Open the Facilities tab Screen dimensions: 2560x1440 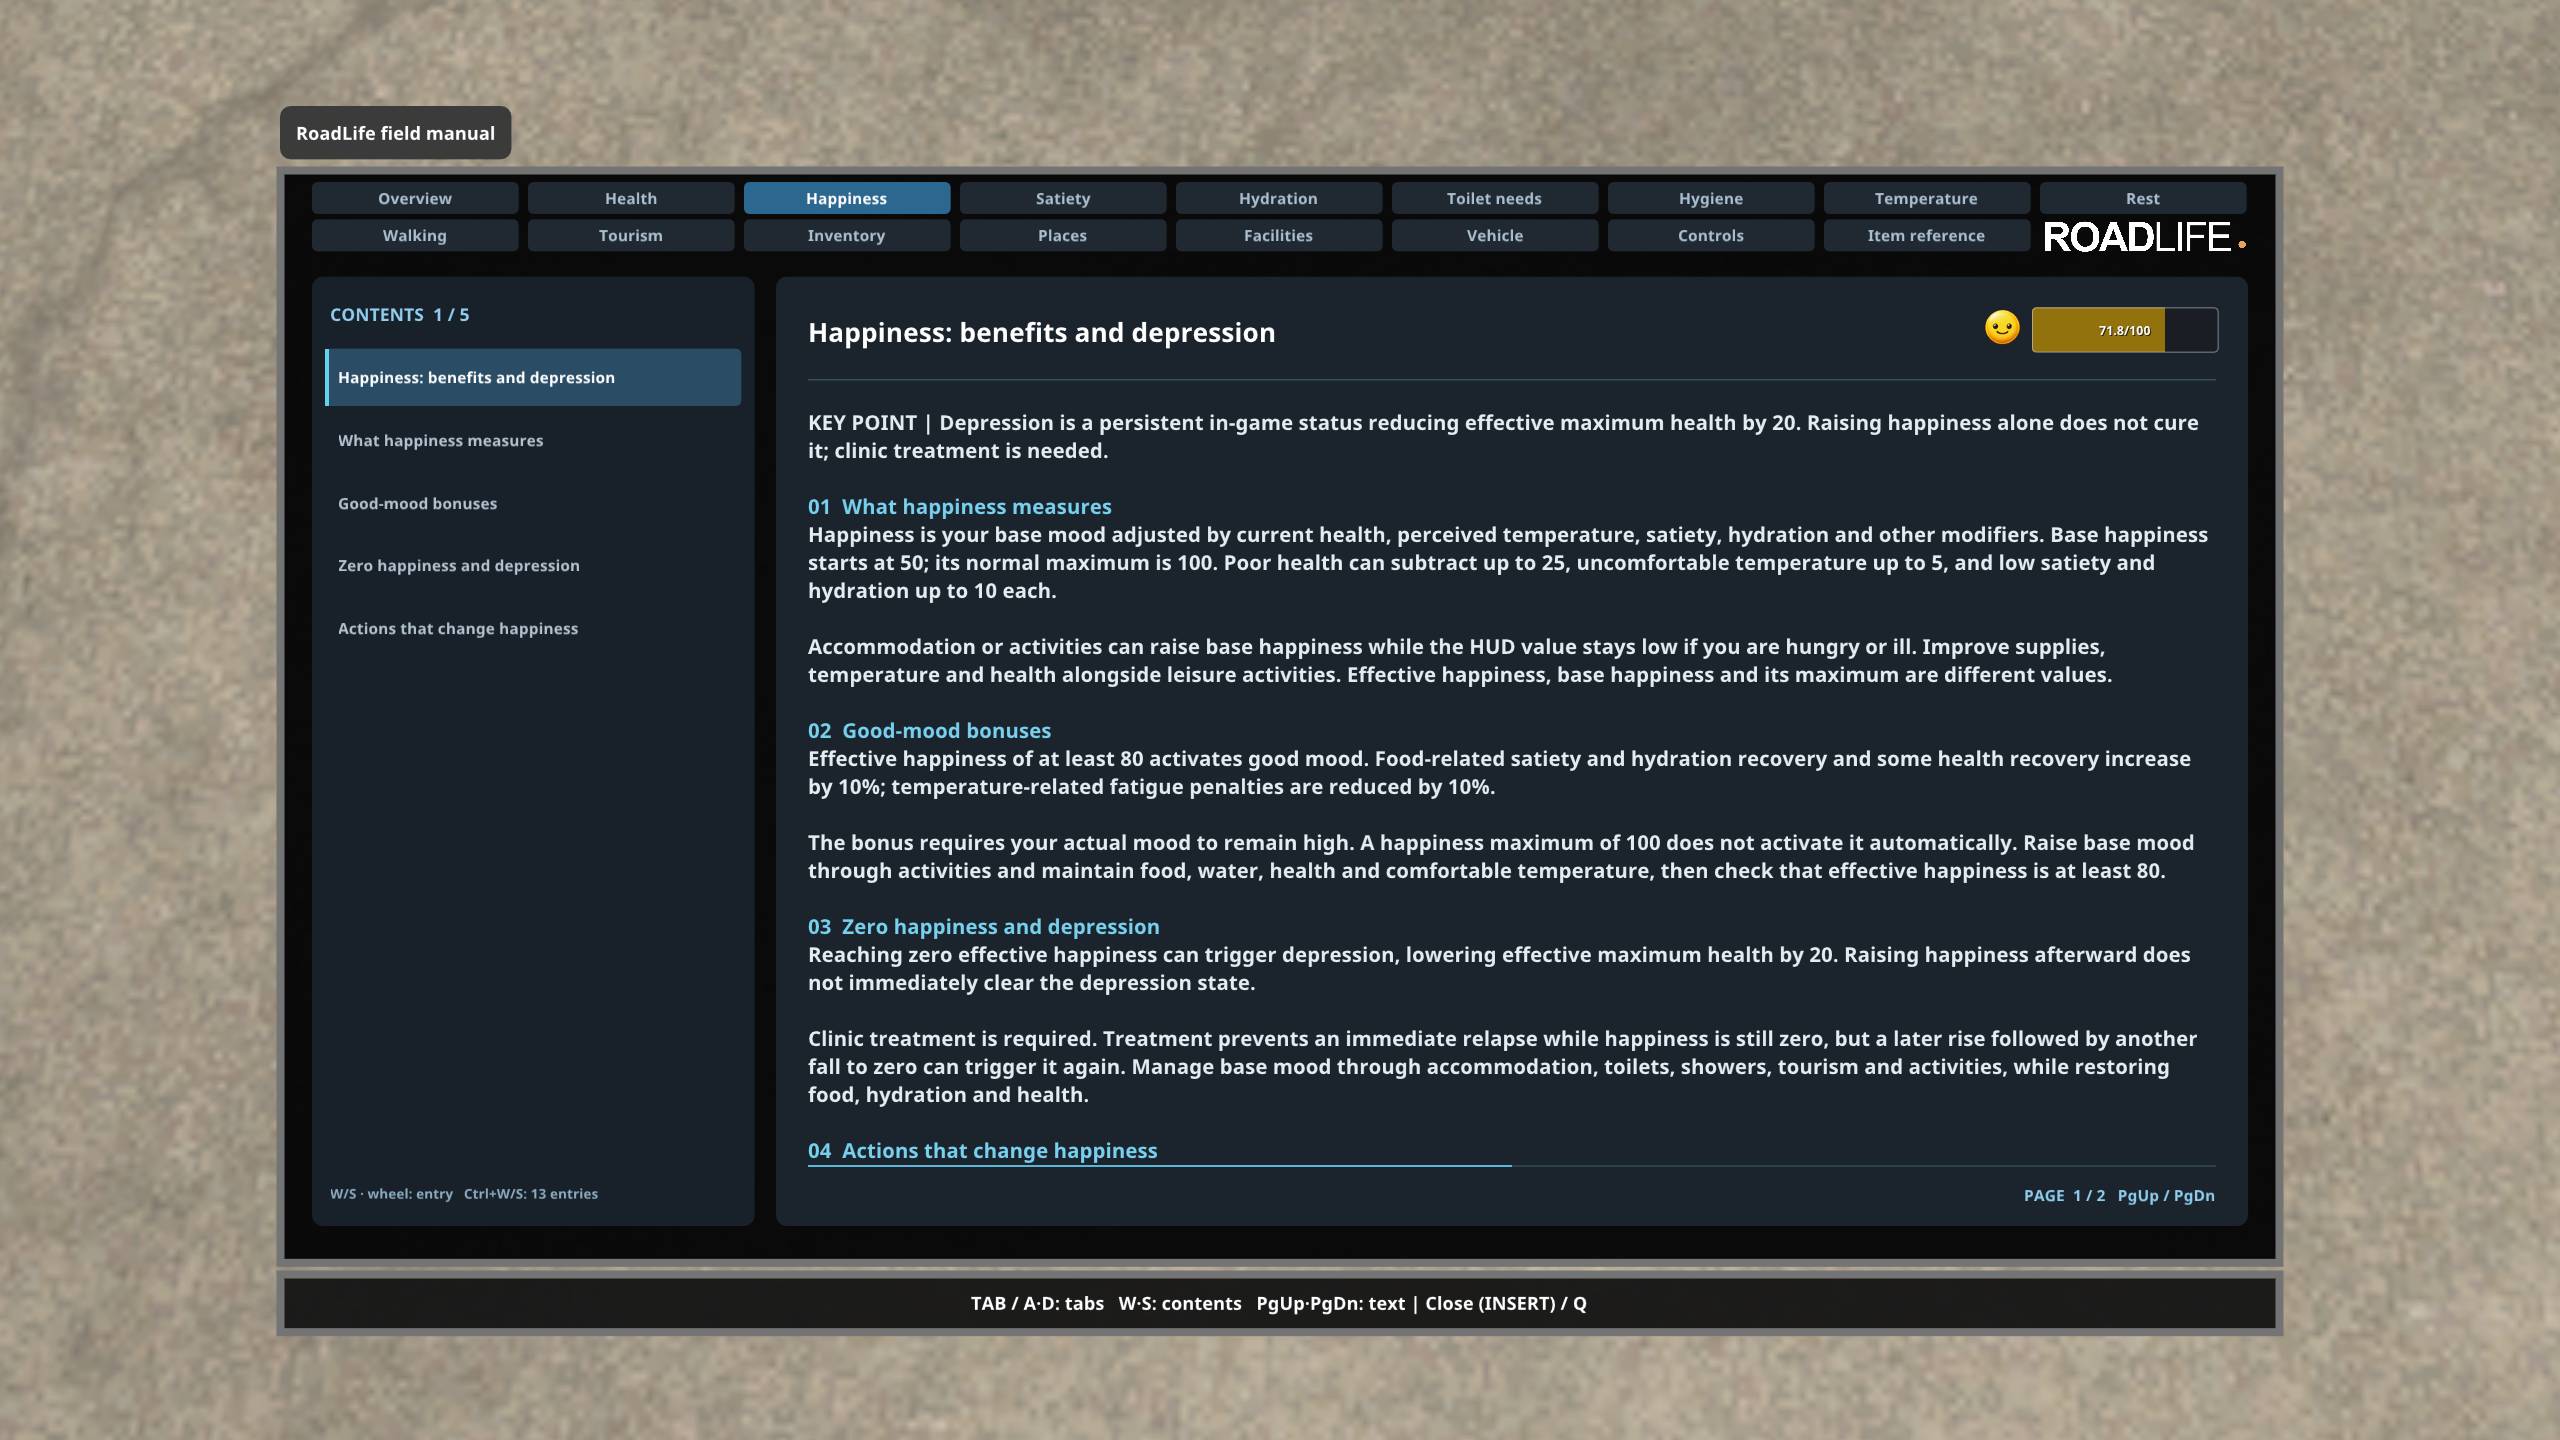click(x=1279, y=235)
